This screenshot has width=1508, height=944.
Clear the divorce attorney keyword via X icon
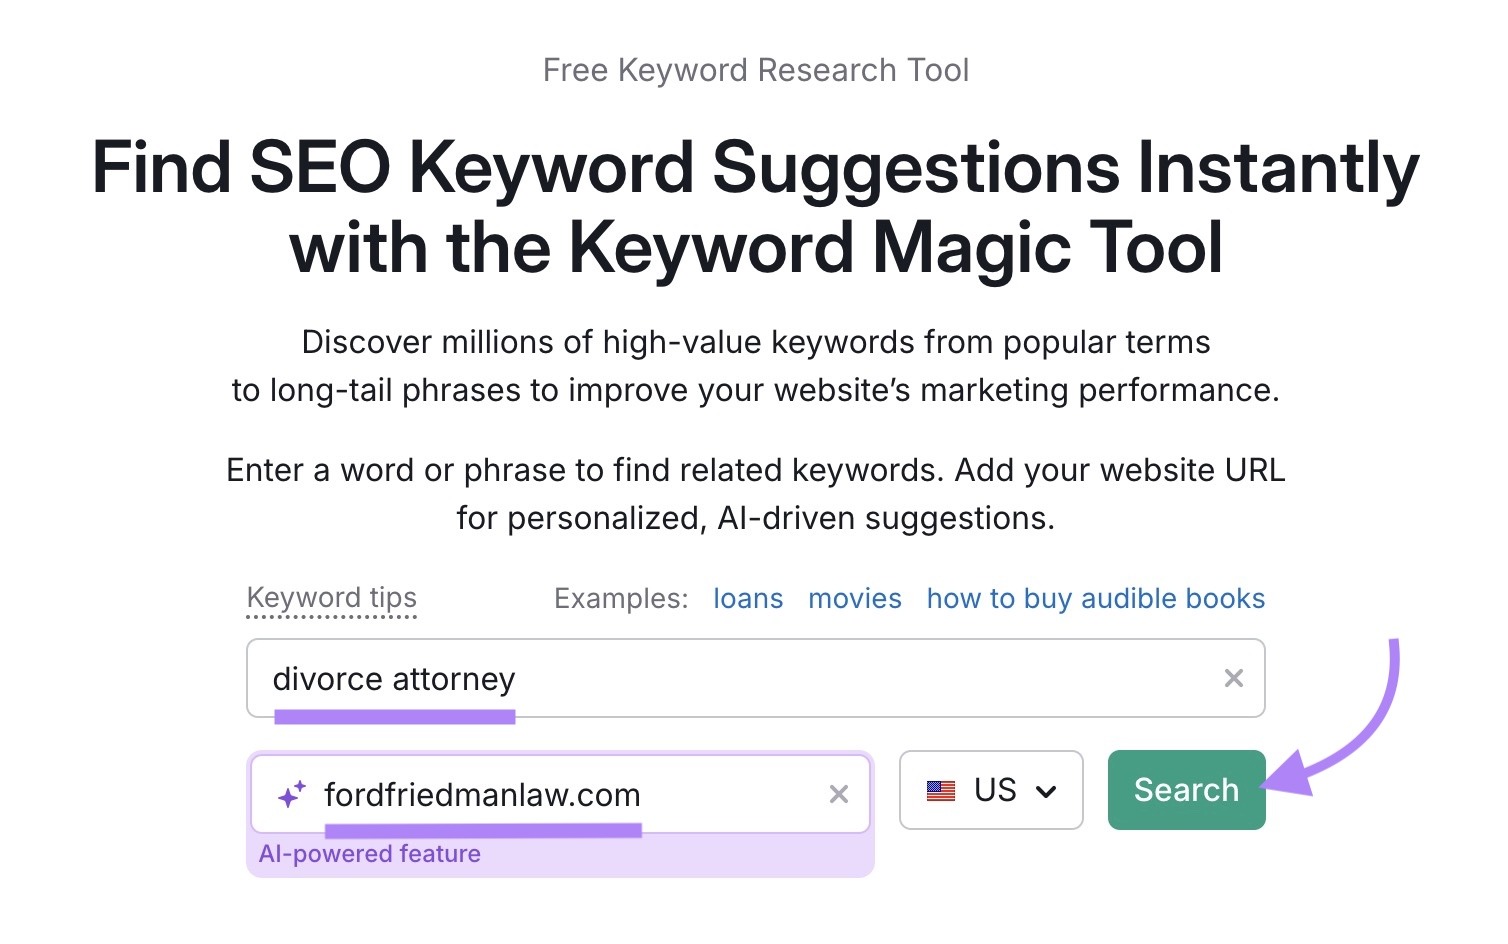[x=1233, y=678]
